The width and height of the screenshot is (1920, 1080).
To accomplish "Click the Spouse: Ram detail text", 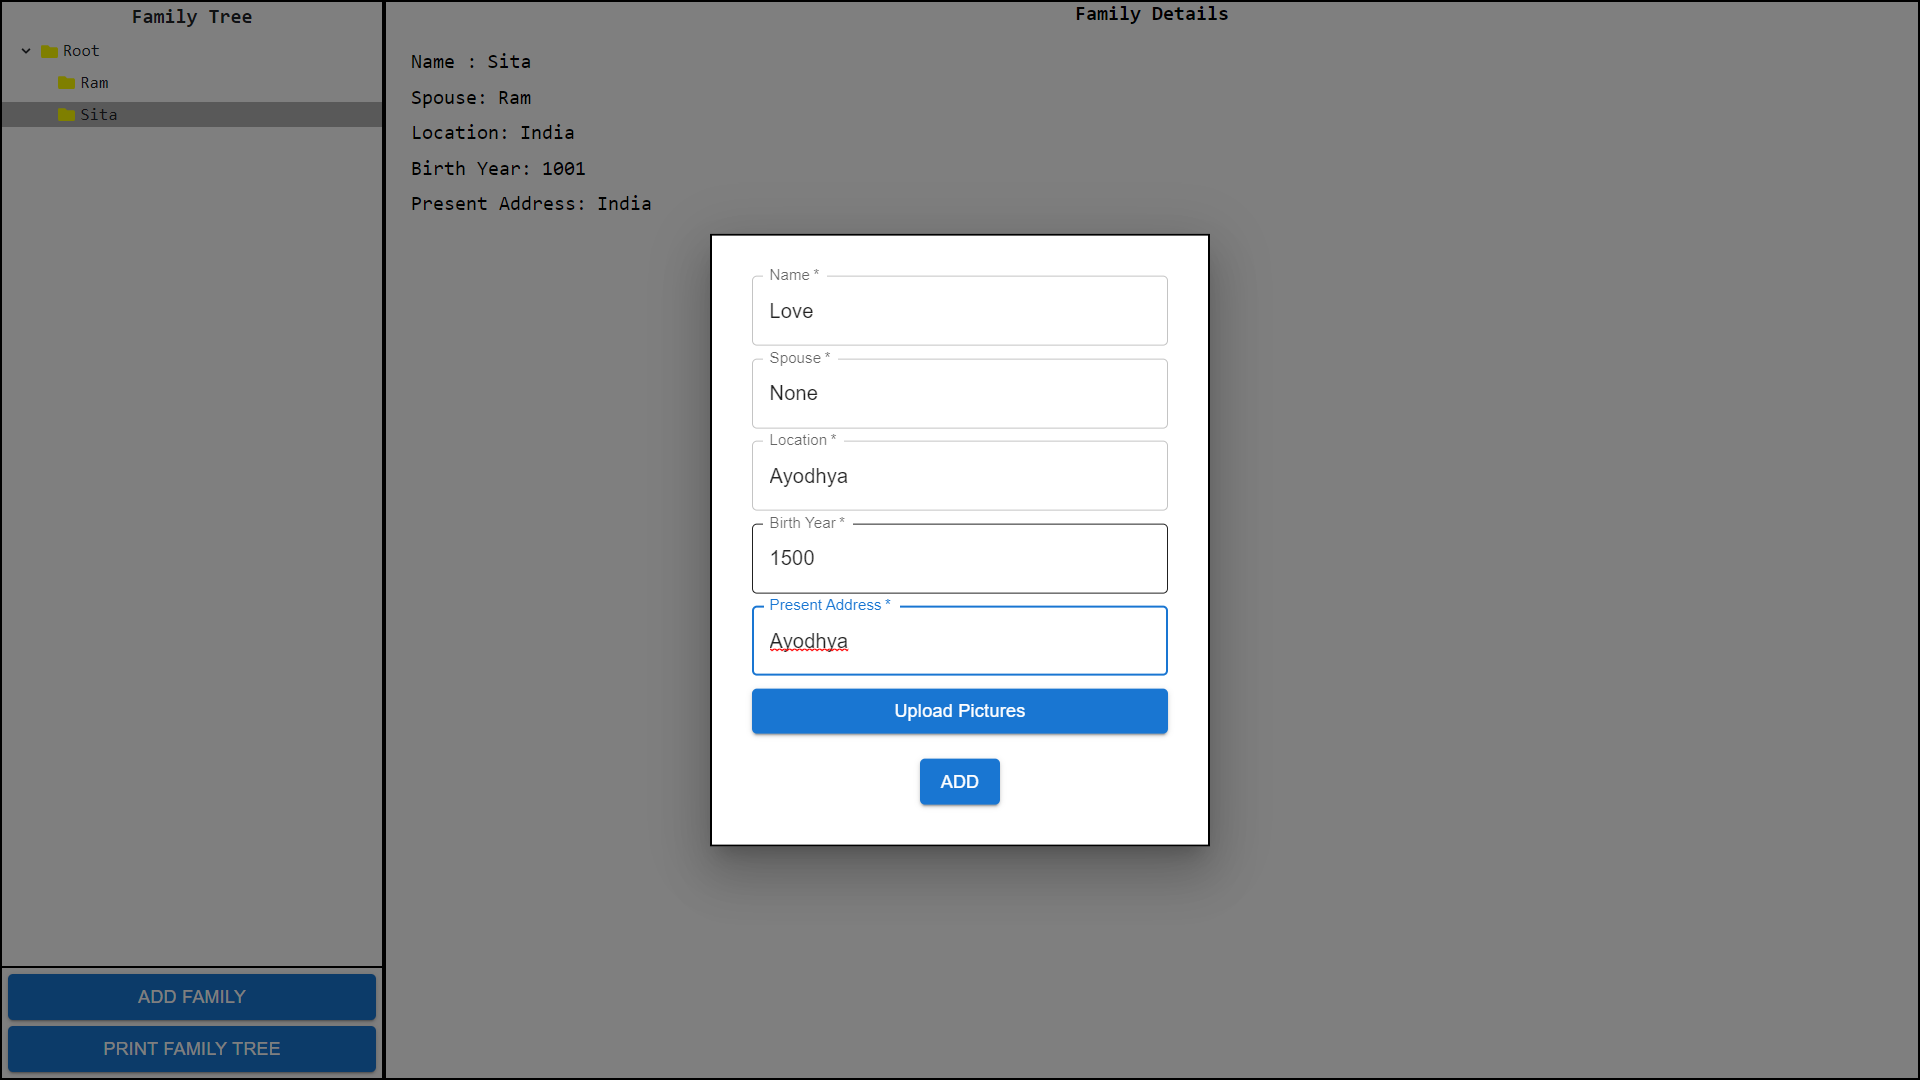I will pos(471,97).
